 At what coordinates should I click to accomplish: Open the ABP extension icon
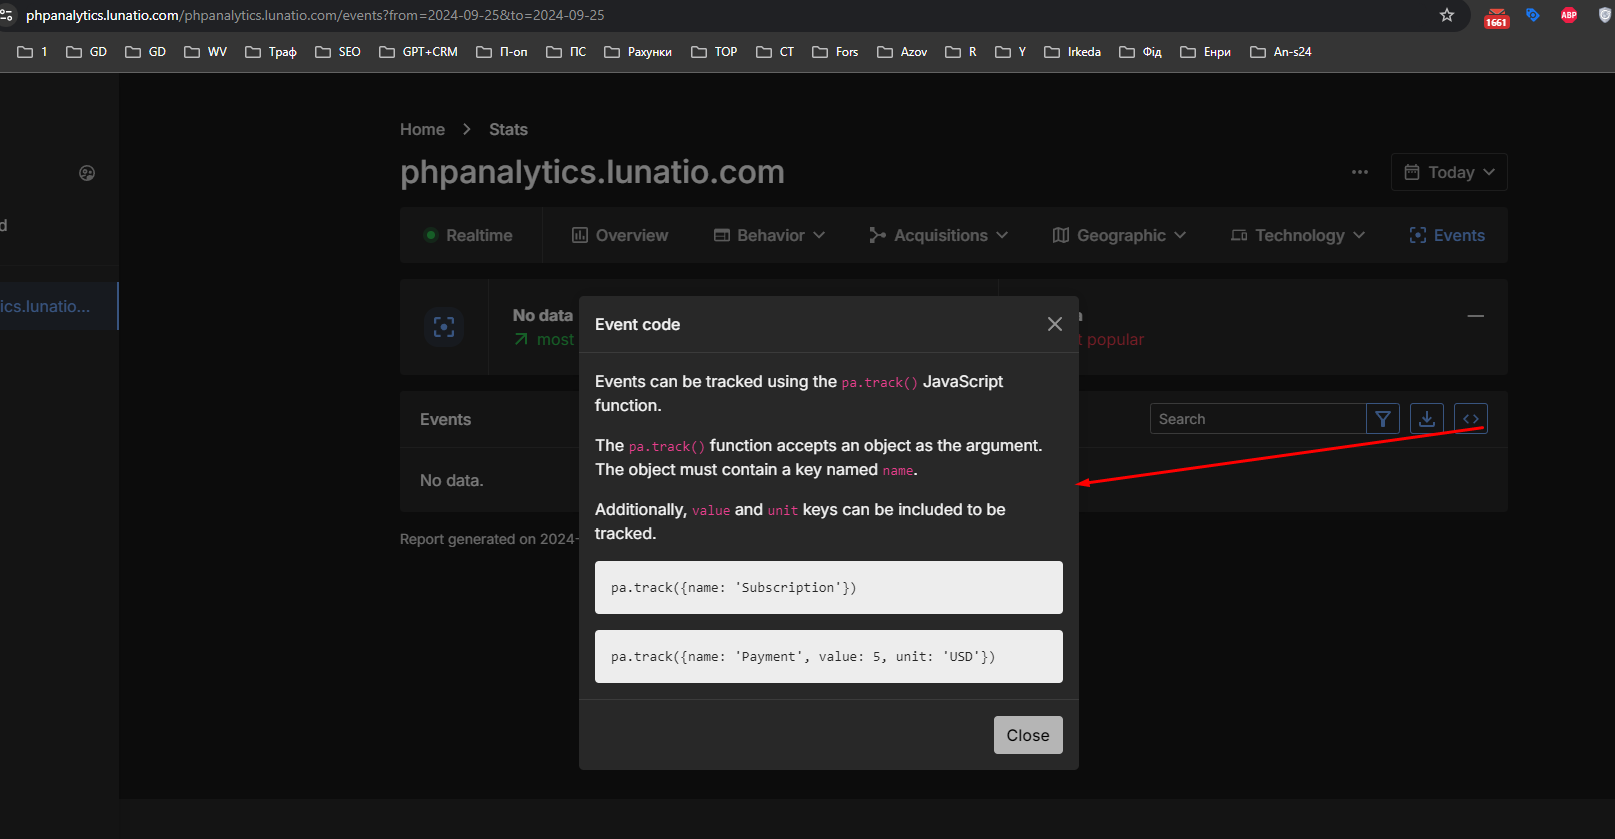tap(1568, 15)
